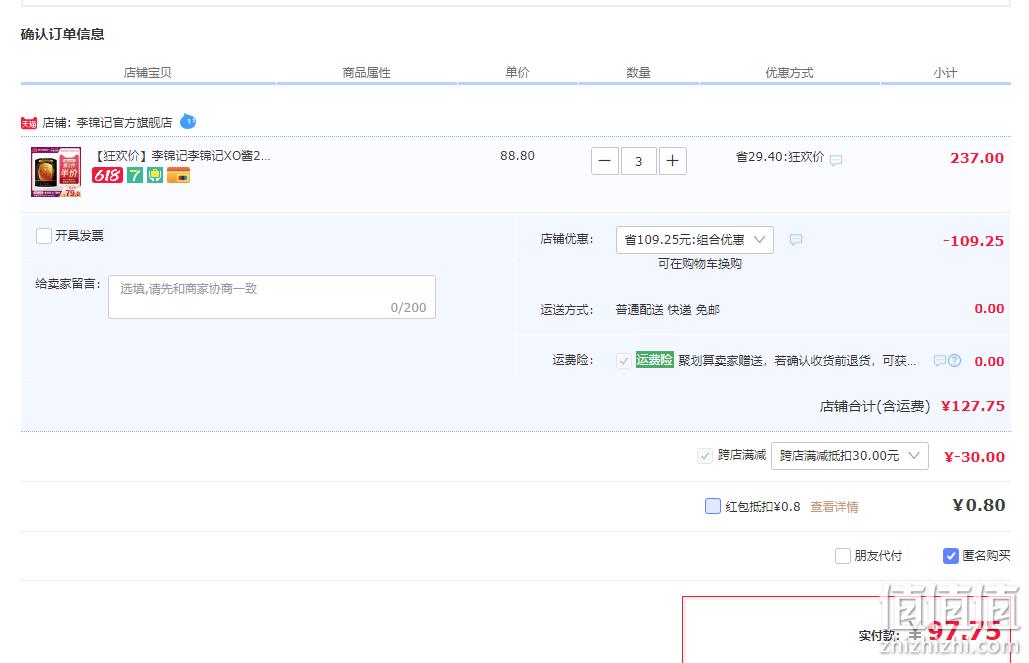This screenshot has height=663, width=1029.
Task: Click the orange credit card badge
Action: click(178, 175)
